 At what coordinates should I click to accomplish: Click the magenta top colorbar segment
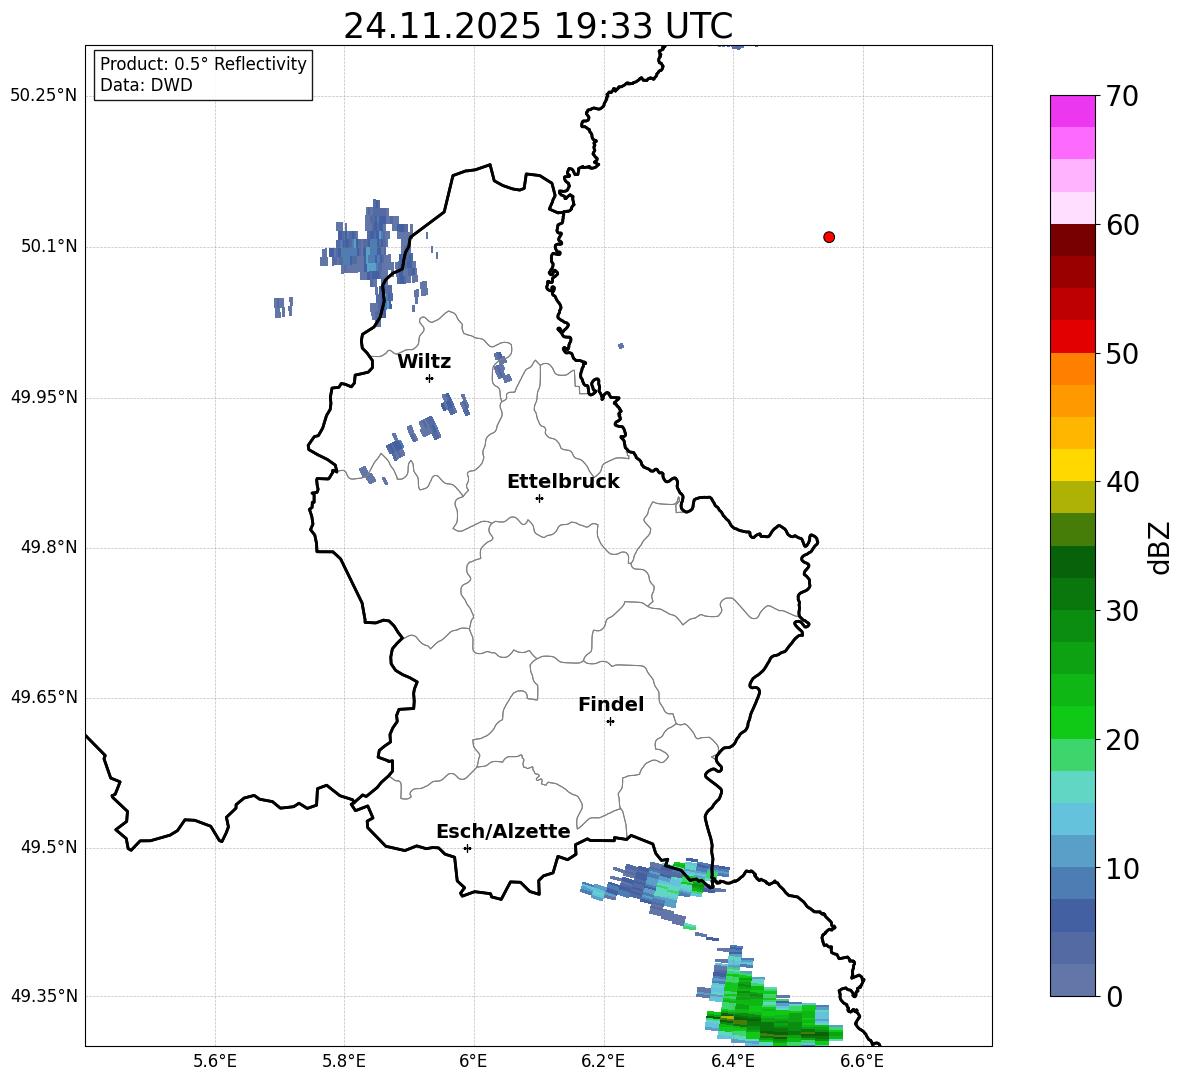[1072, 111]
